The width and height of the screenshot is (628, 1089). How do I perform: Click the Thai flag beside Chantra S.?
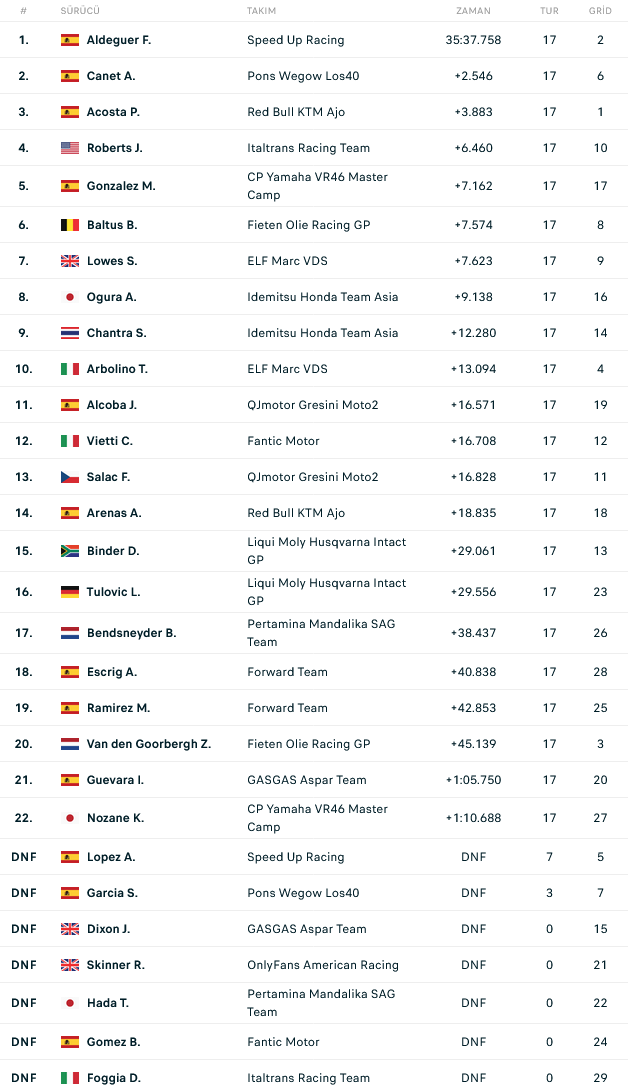click(69, 333)
